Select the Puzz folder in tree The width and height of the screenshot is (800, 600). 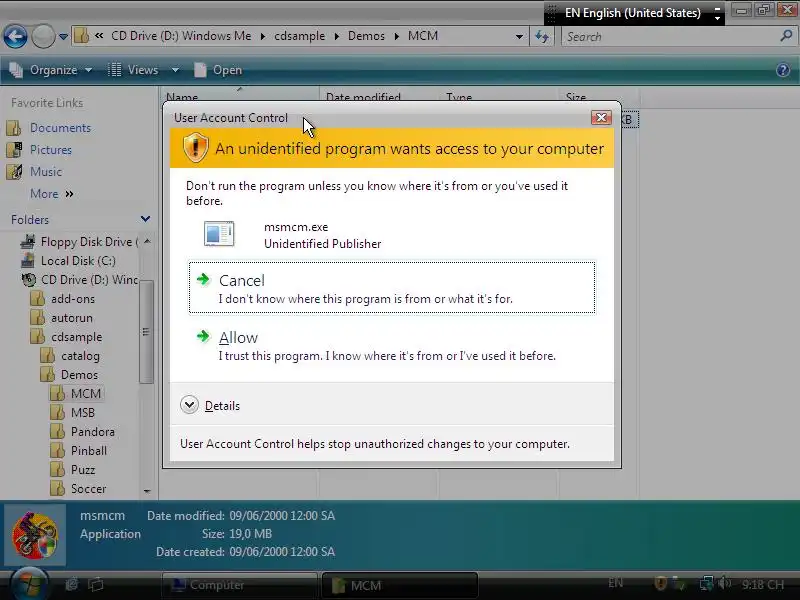tap(83, 469)
